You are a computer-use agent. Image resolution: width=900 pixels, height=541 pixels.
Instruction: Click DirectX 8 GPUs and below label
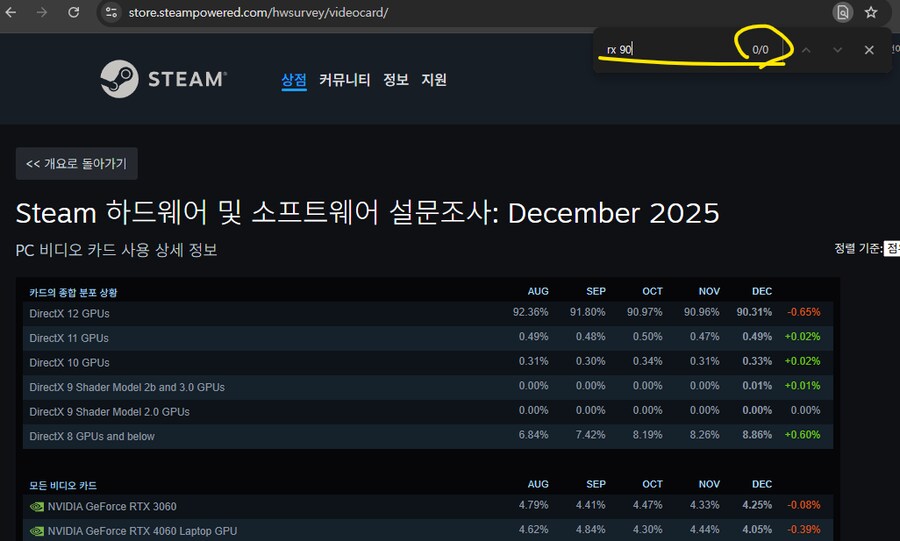[x=92, y=437]
